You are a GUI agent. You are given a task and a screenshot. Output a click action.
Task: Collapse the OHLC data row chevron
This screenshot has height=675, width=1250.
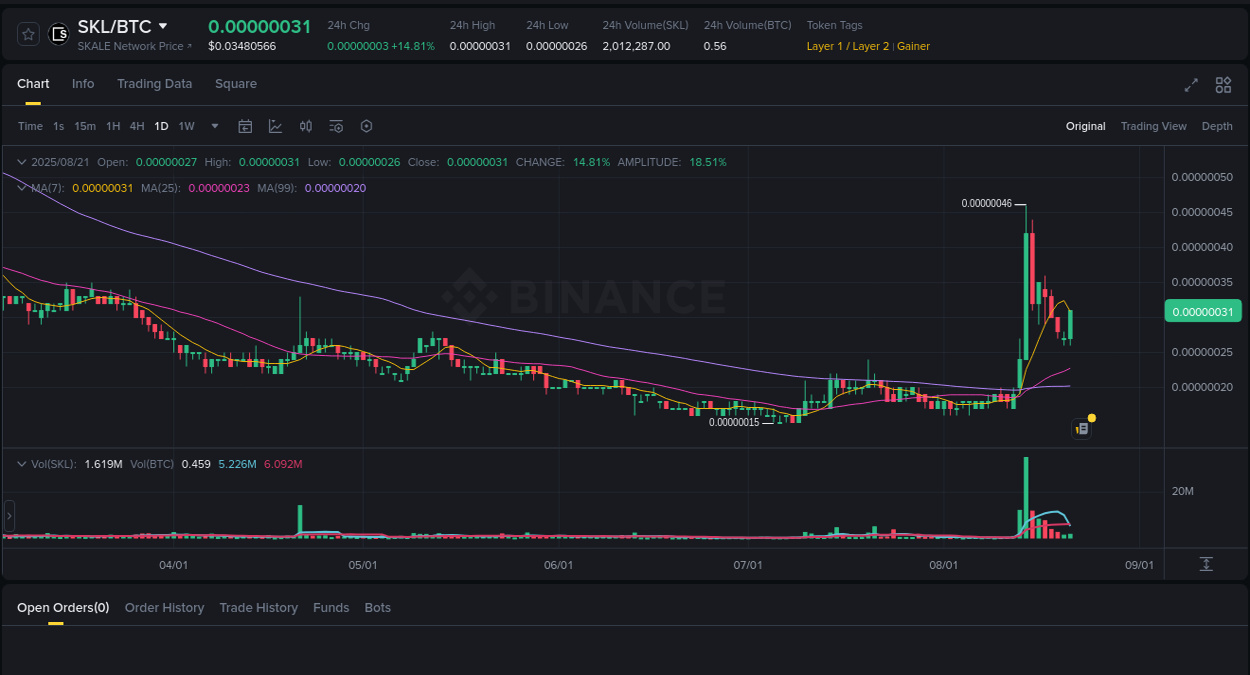pyautogui.click(x=22, y=162)
